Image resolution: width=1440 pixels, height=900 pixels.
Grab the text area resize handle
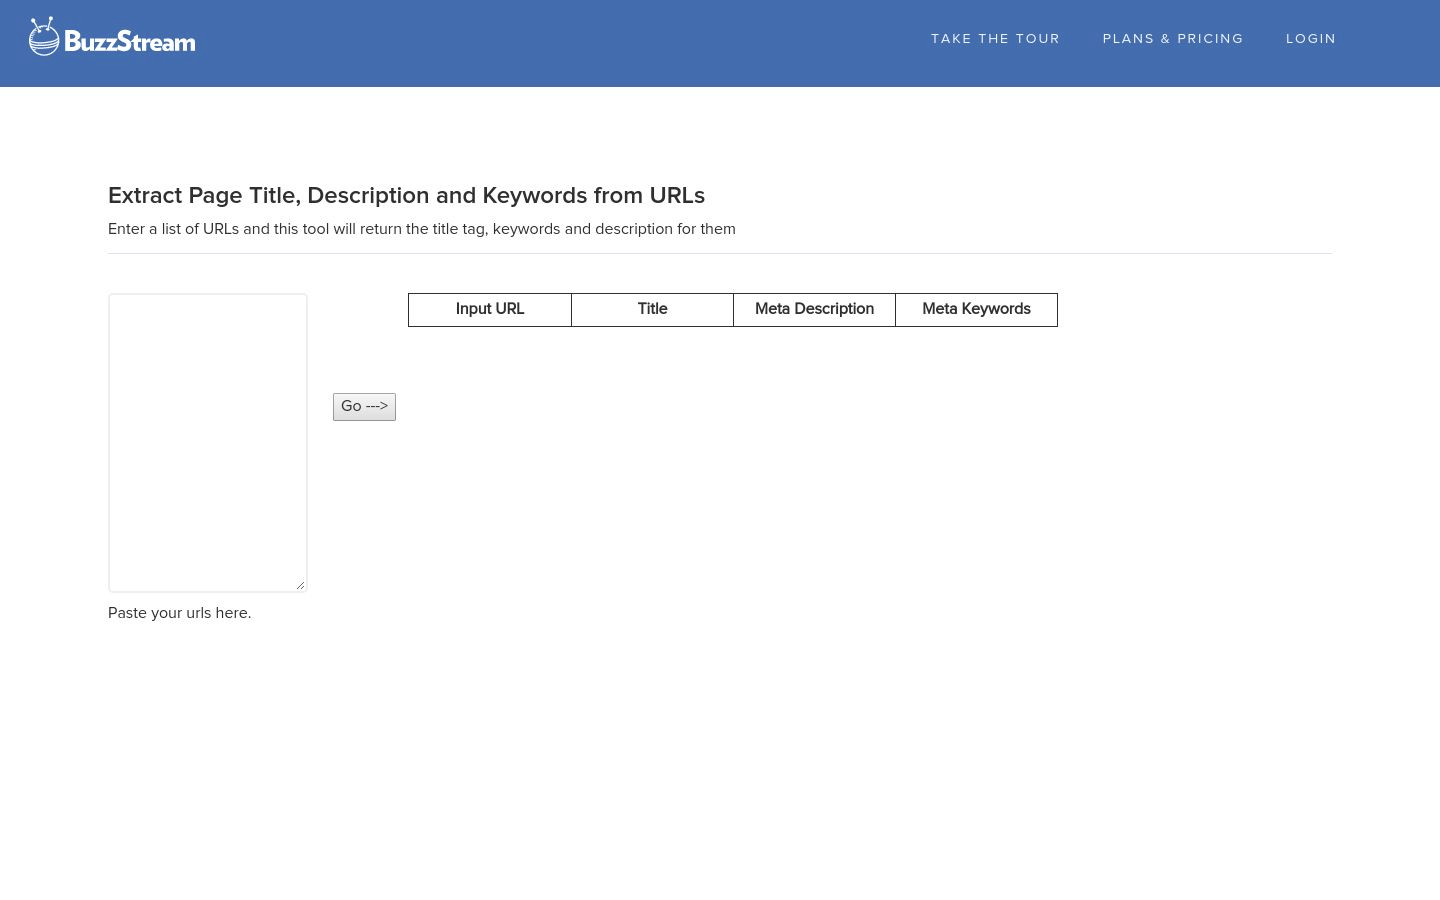click(x=300, y=585)
